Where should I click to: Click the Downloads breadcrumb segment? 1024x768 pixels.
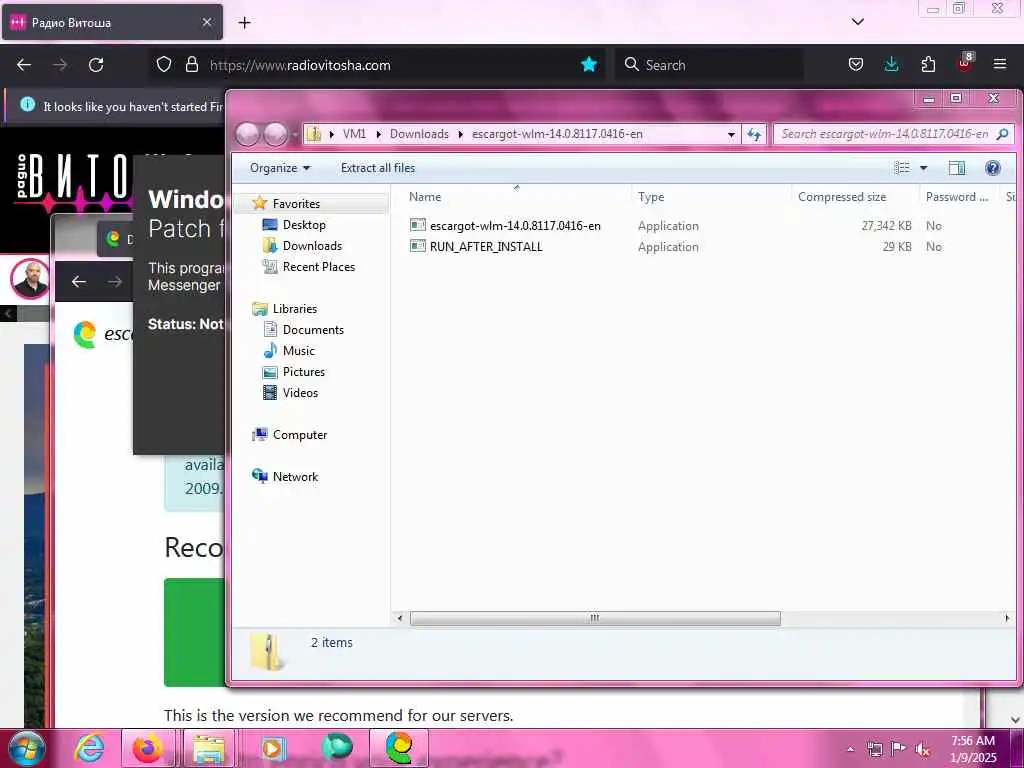tap(419, 134)
